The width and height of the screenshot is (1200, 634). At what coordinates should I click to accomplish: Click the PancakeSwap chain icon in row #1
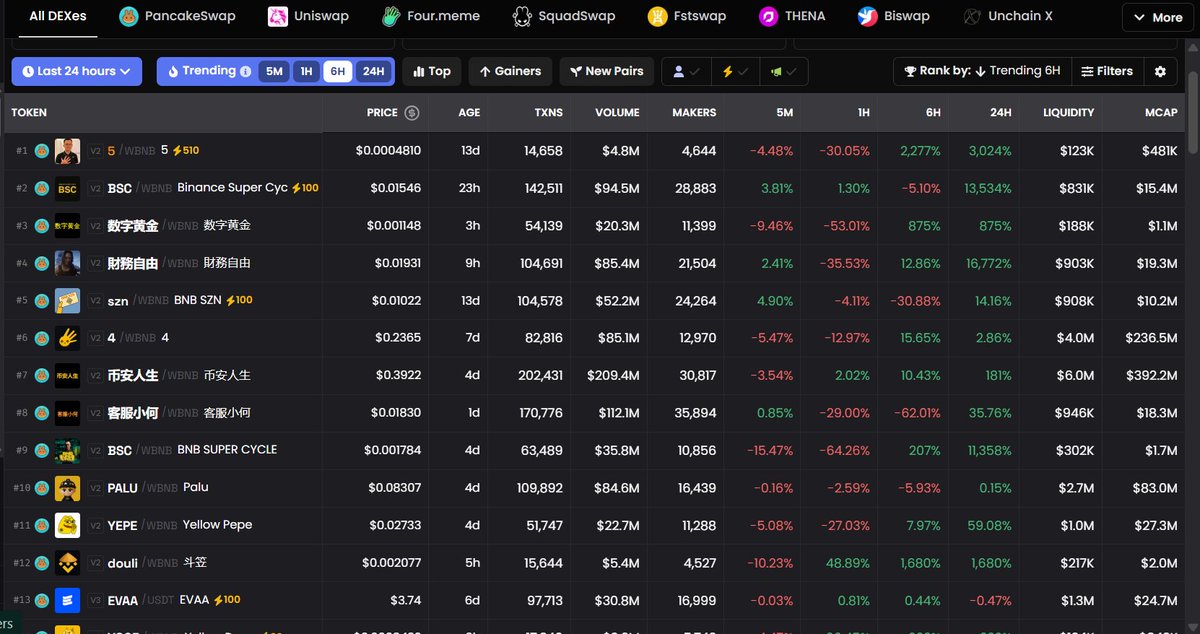click(42, 151)
